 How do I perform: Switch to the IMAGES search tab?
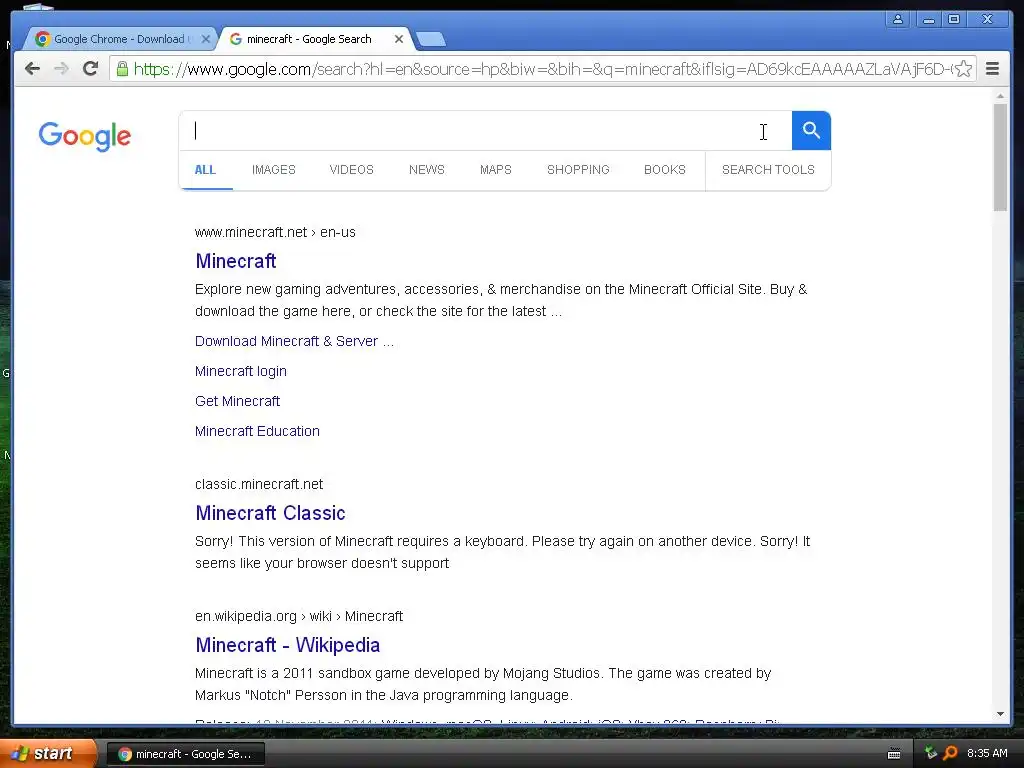274,170
